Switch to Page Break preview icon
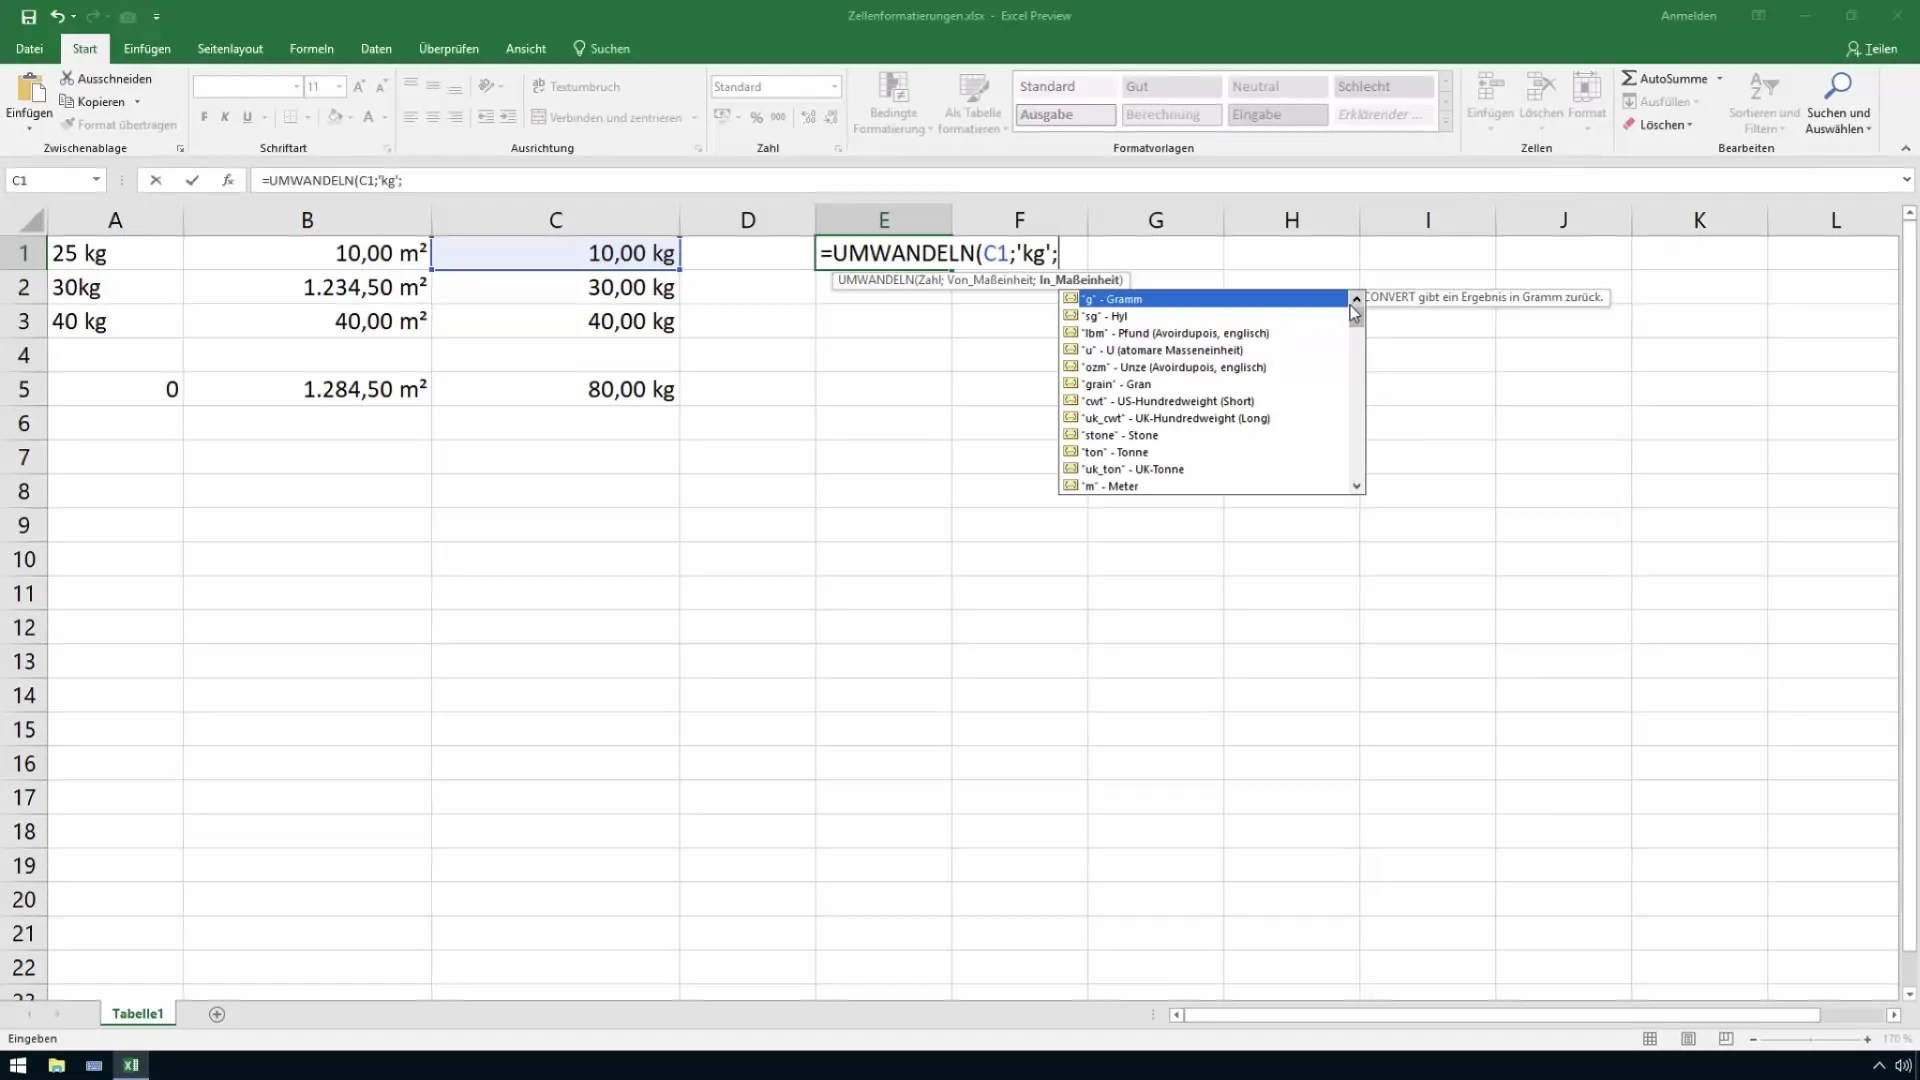 (1726, 1039)
